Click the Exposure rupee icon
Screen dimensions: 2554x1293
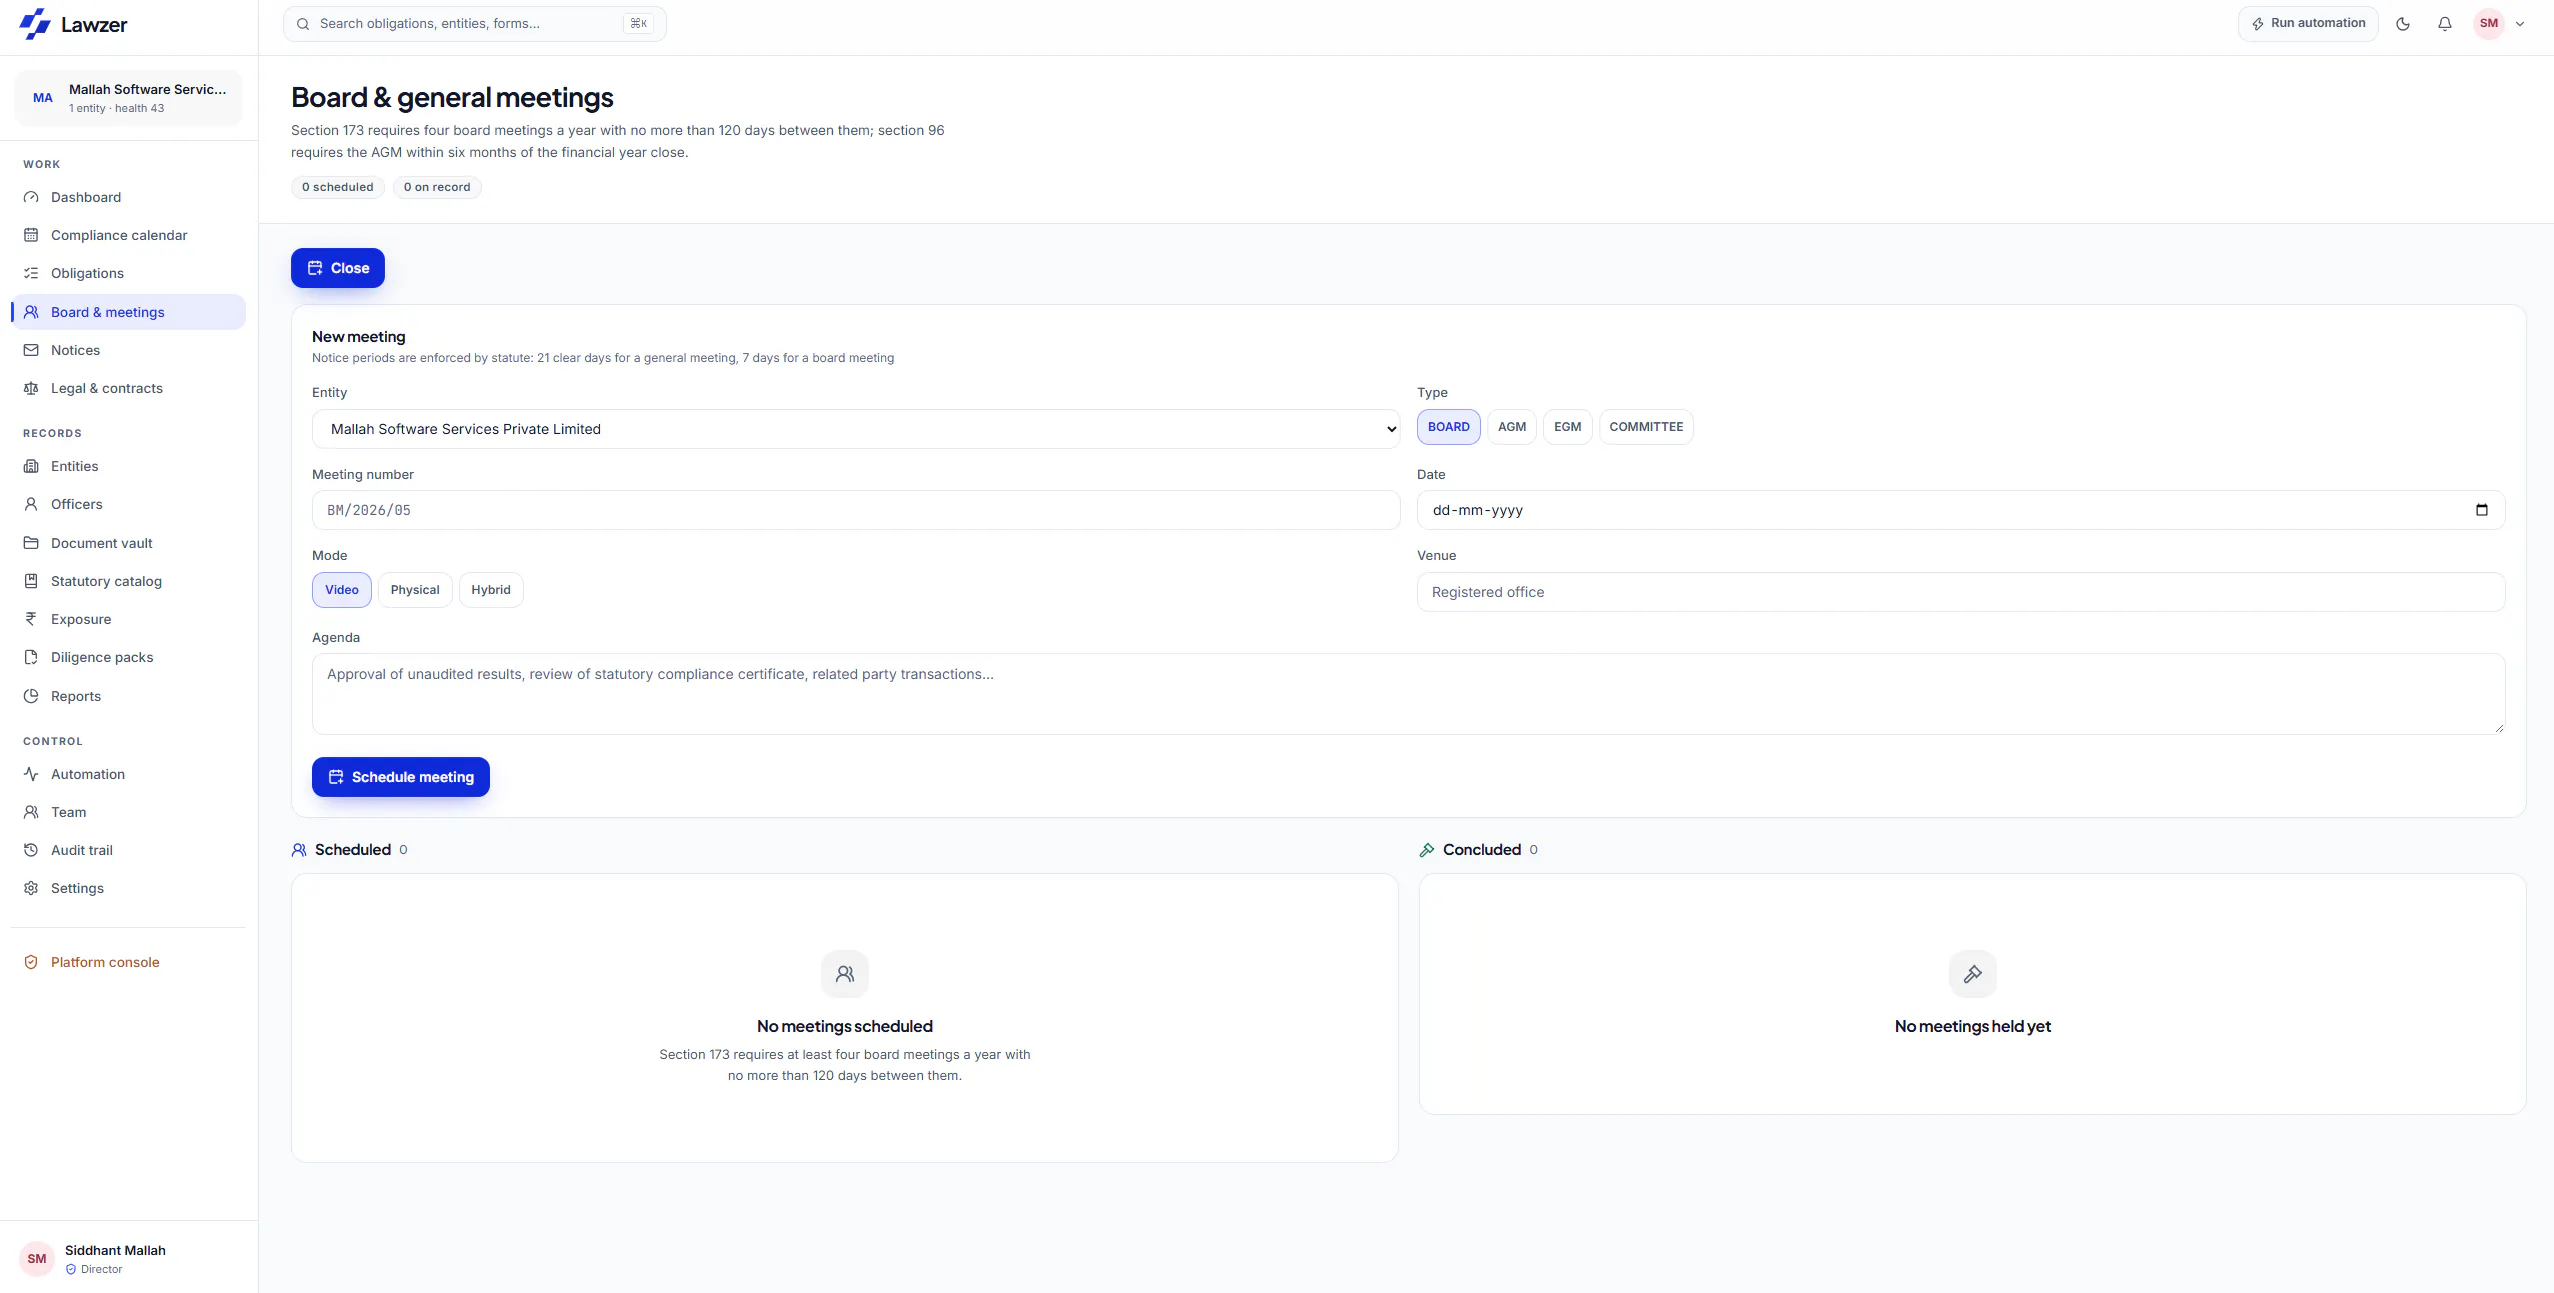click(x=31, y=619)
